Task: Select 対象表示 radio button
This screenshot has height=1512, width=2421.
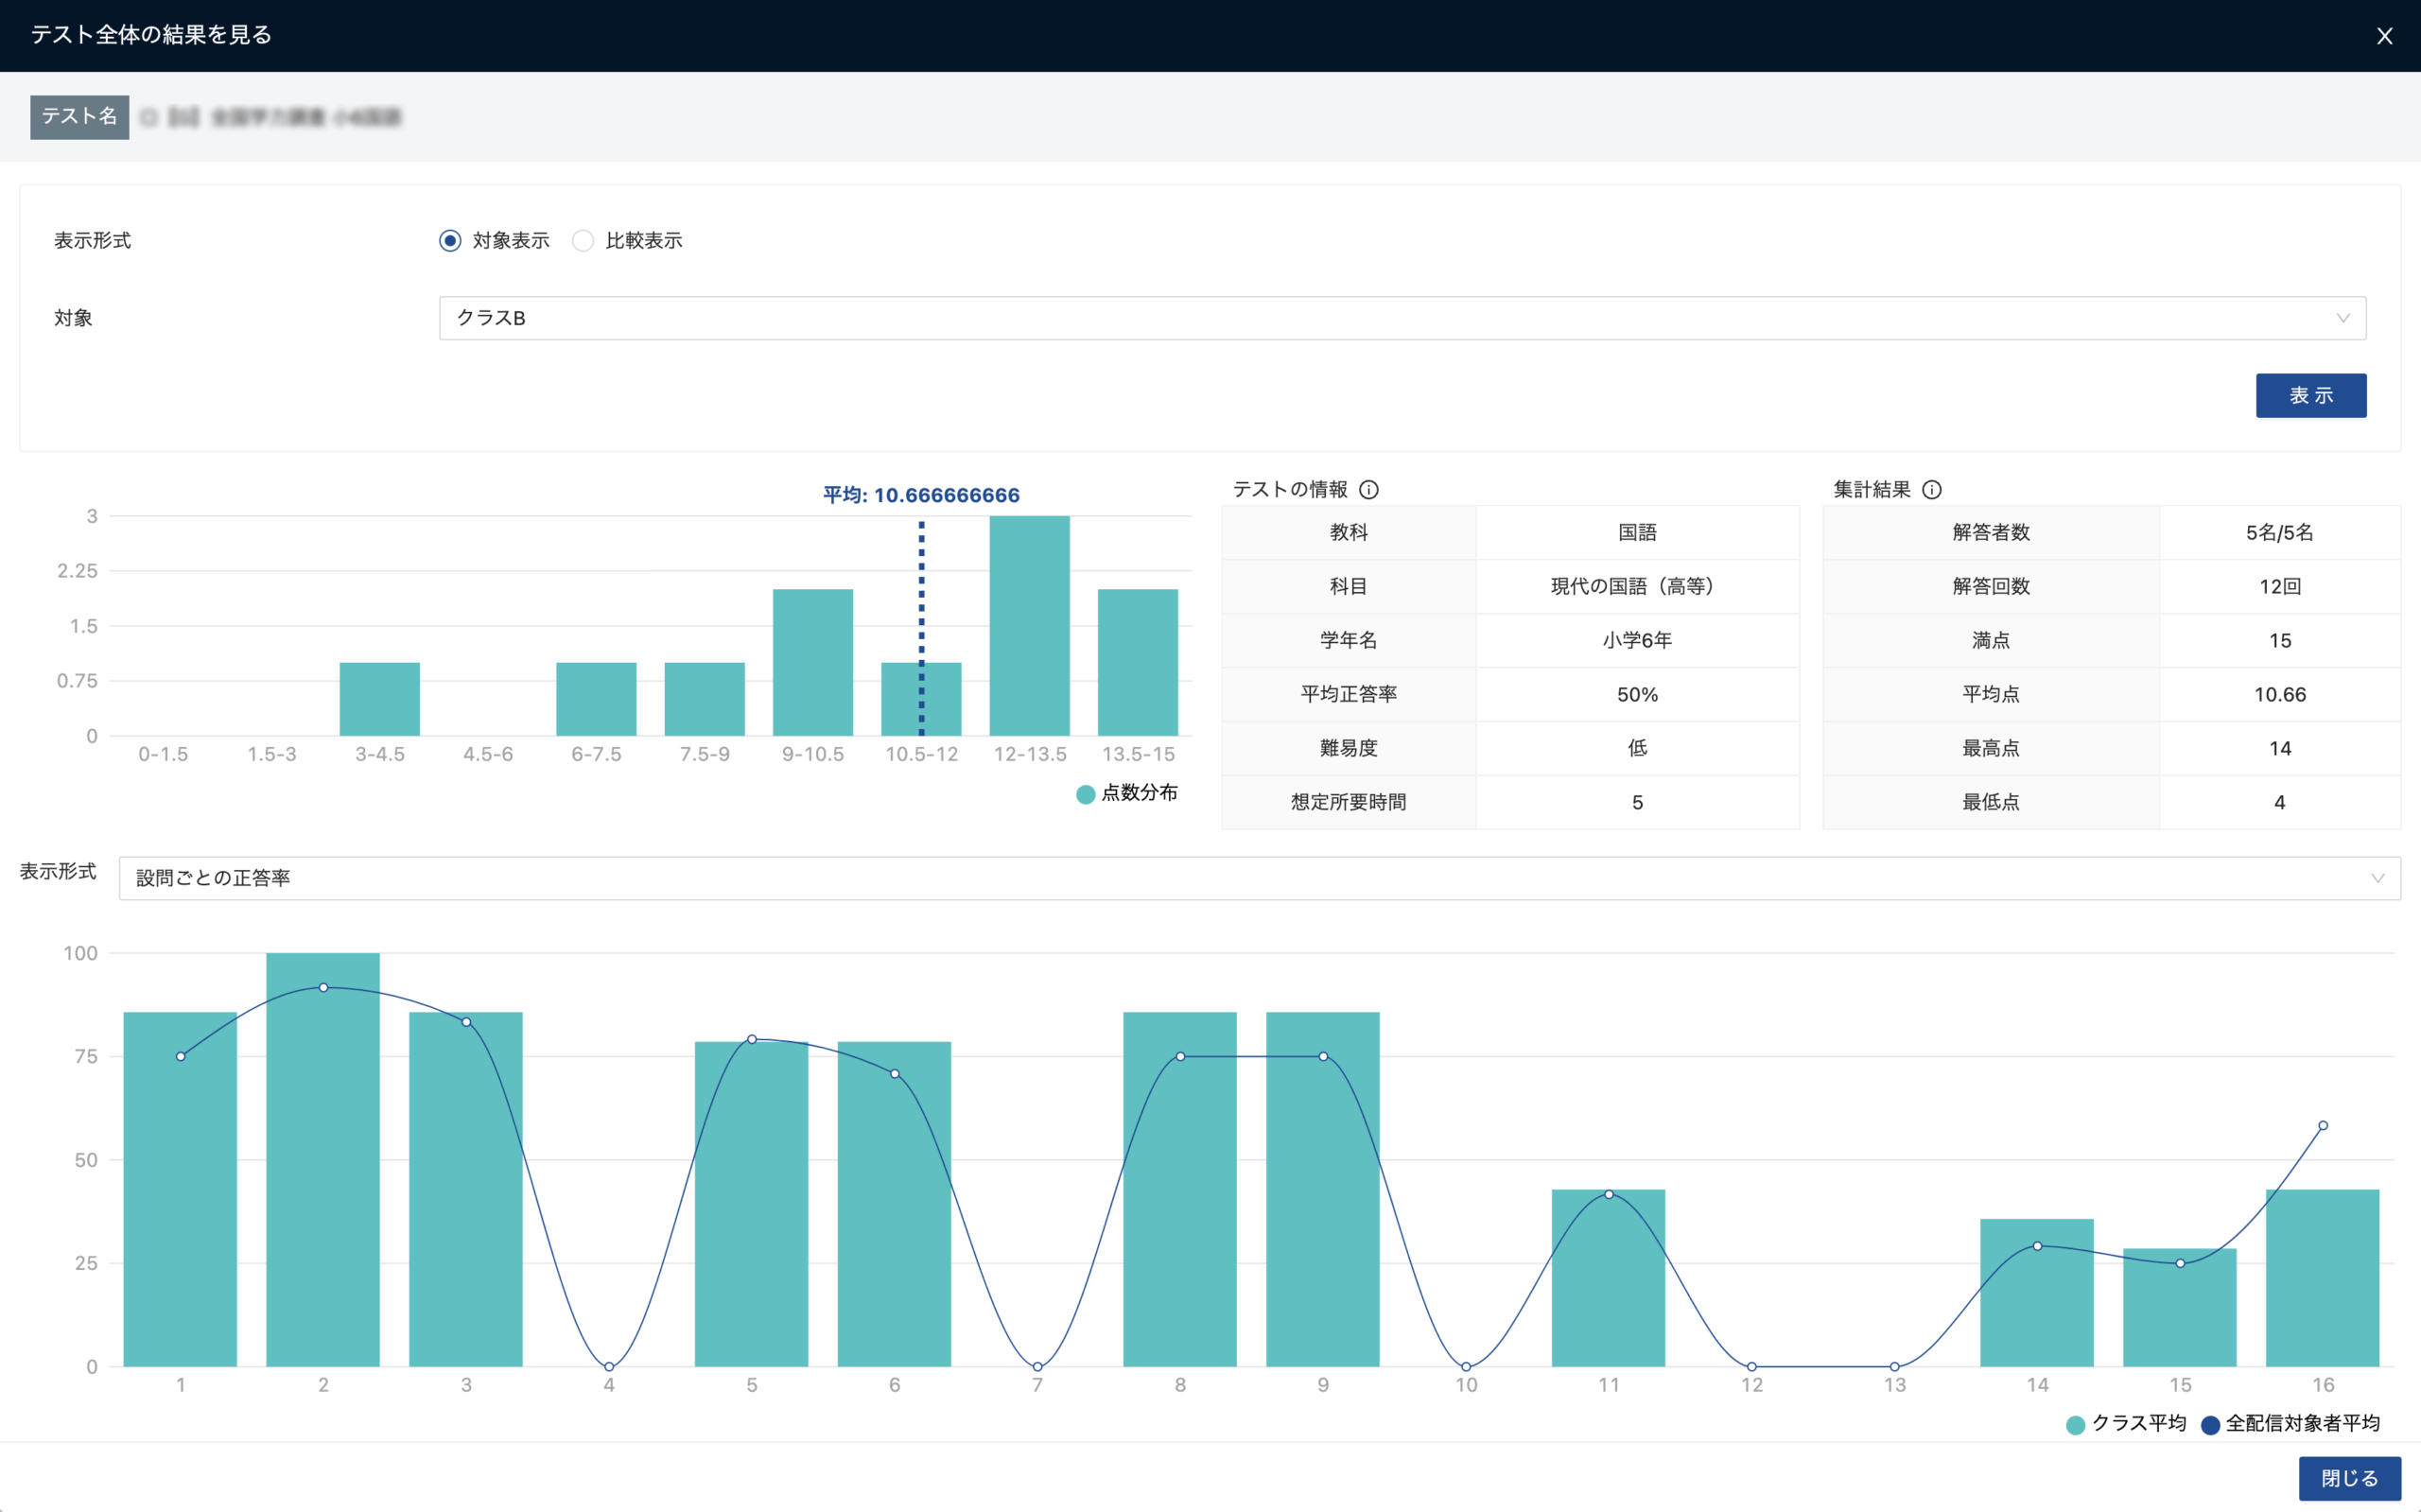Action: (x=450, y=241)
